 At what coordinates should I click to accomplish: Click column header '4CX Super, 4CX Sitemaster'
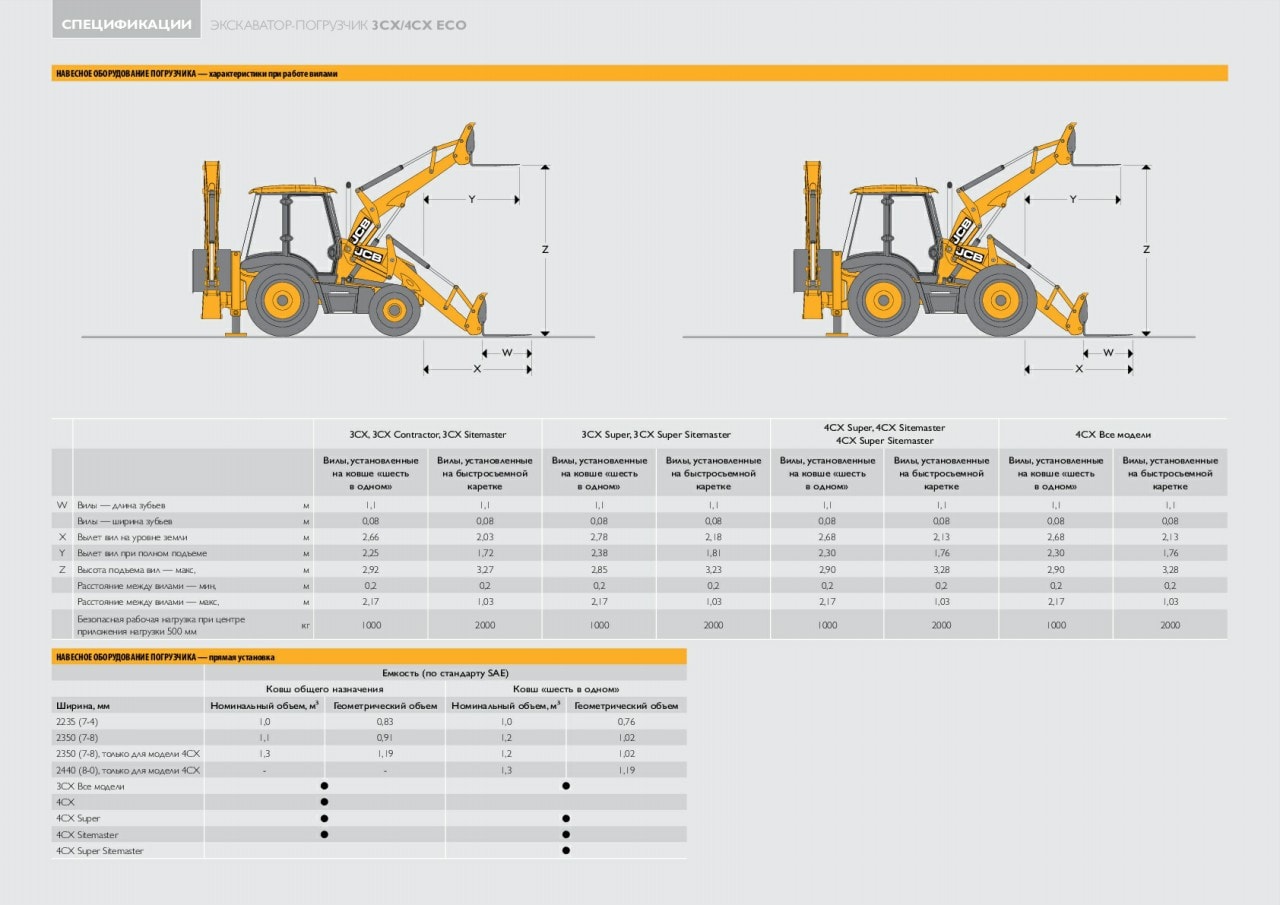884,428
